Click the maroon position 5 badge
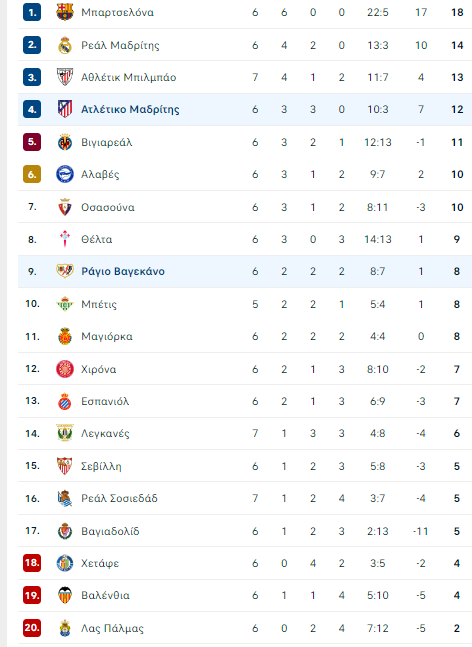Image resolution: width=472 pixels, height=647 pixels. pos(32,142)
